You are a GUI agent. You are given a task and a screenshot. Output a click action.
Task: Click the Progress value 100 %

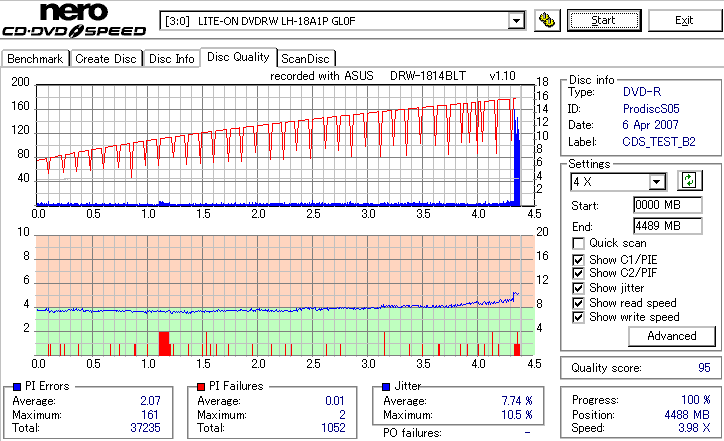[695, 400]
